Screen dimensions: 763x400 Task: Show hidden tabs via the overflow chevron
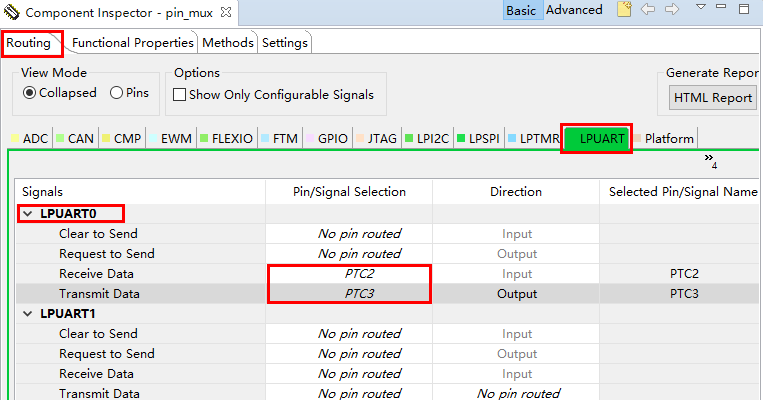coord(711,161)
